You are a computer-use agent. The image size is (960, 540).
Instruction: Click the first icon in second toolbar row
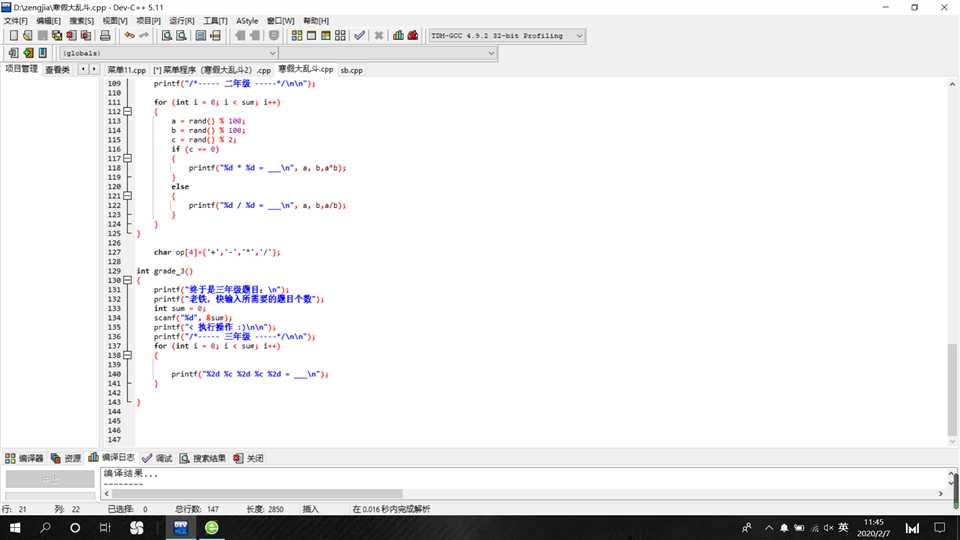[x=13, y=53]
